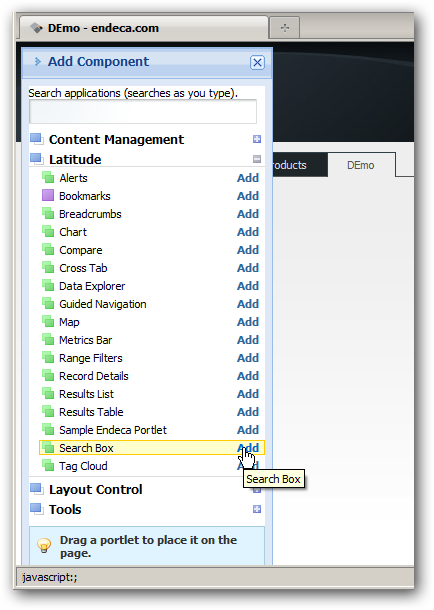Screen dimensions: 434x610
Task: Select the Layout Control category
Action: point(95,489)
